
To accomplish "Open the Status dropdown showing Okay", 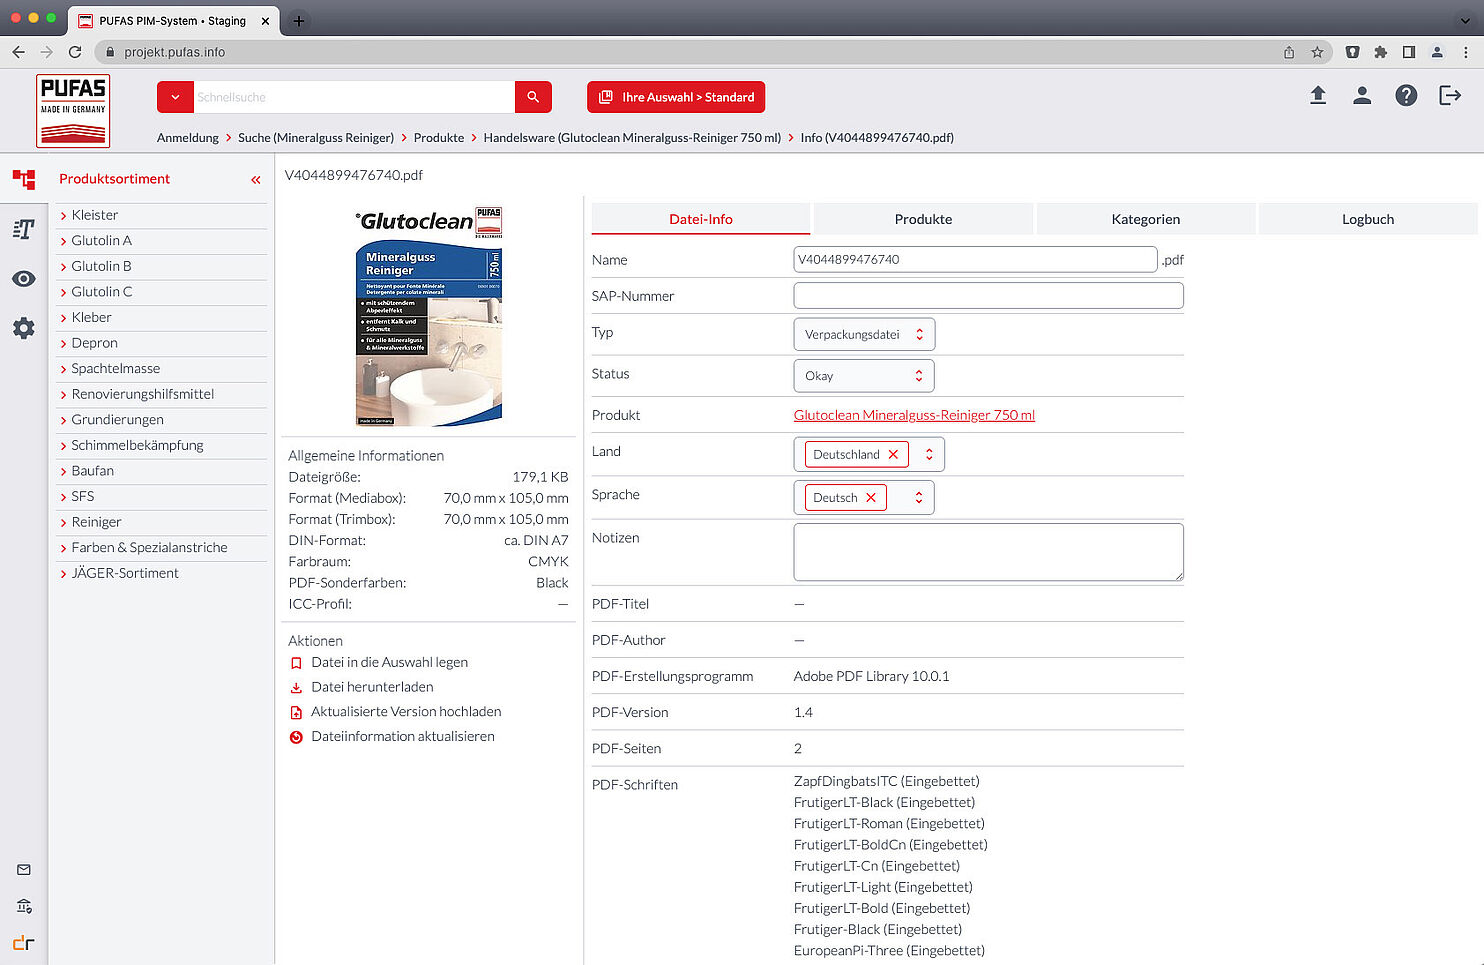I will (864, 376).
